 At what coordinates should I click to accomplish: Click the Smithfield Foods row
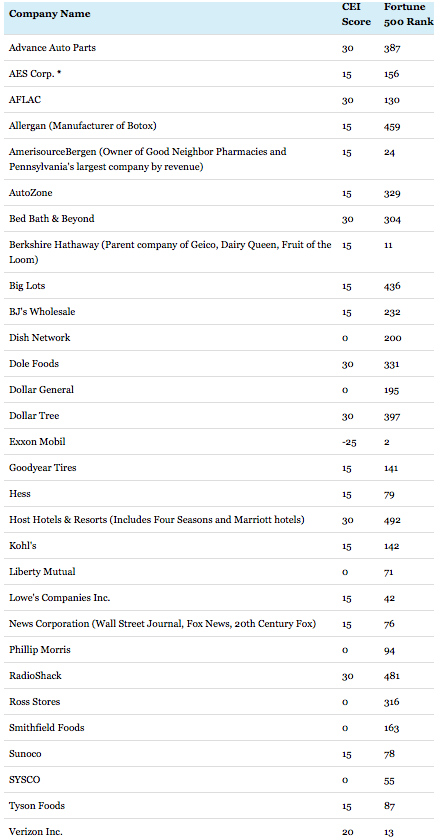pyautogui.click(x=217, y=728)
